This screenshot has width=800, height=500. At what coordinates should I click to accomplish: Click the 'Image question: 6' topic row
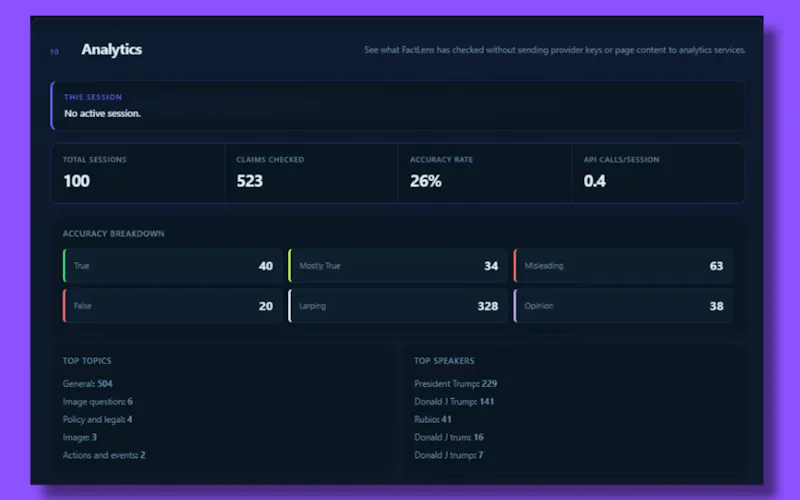[x=97, y=402]
